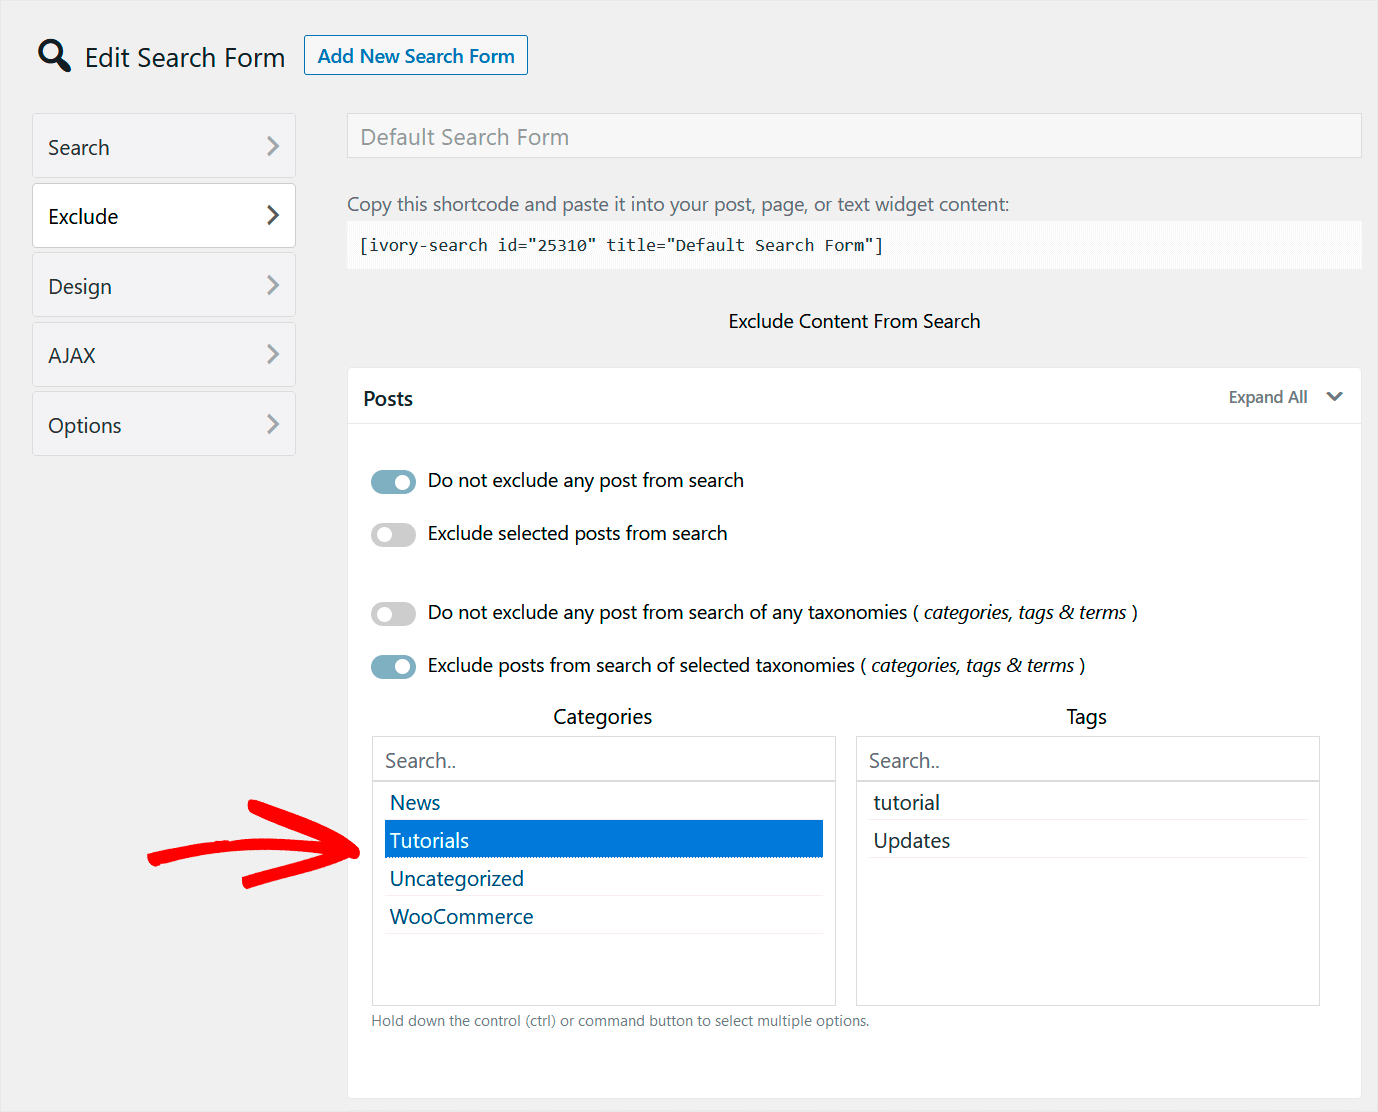Screen dimensions: 1378x1112
Task: Toggle Do not exclude any post from search
Action: pos(393,481)
